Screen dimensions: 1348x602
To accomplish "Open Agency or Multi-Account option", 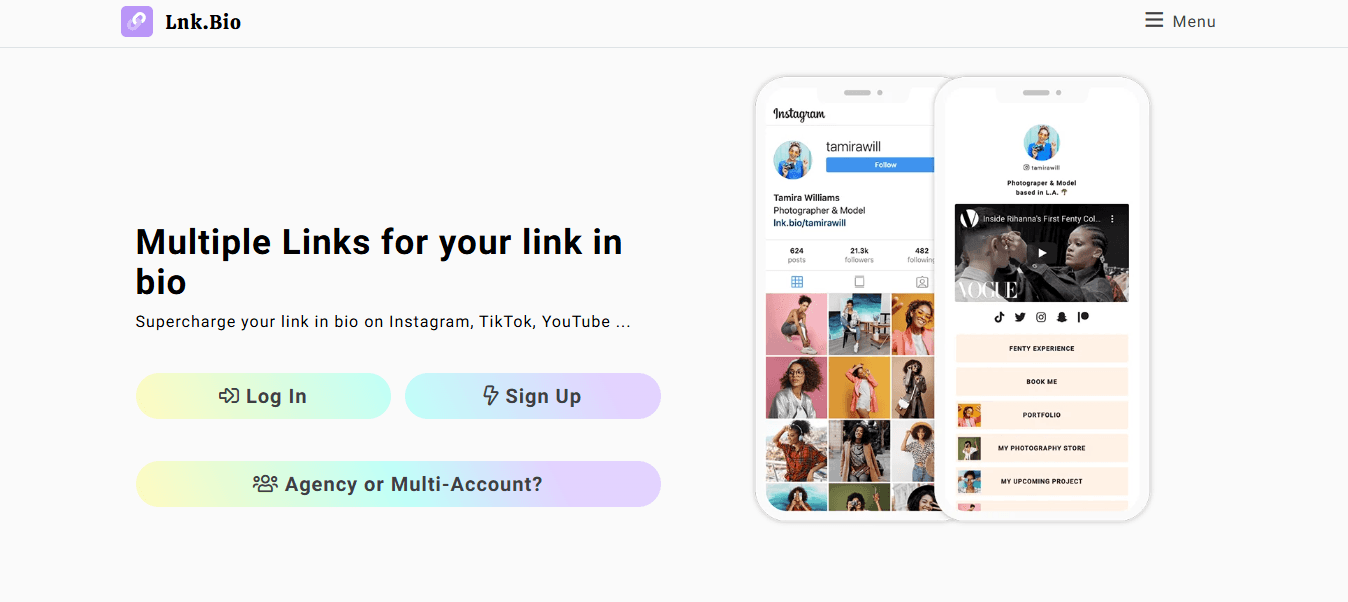I will pos(398,484).
